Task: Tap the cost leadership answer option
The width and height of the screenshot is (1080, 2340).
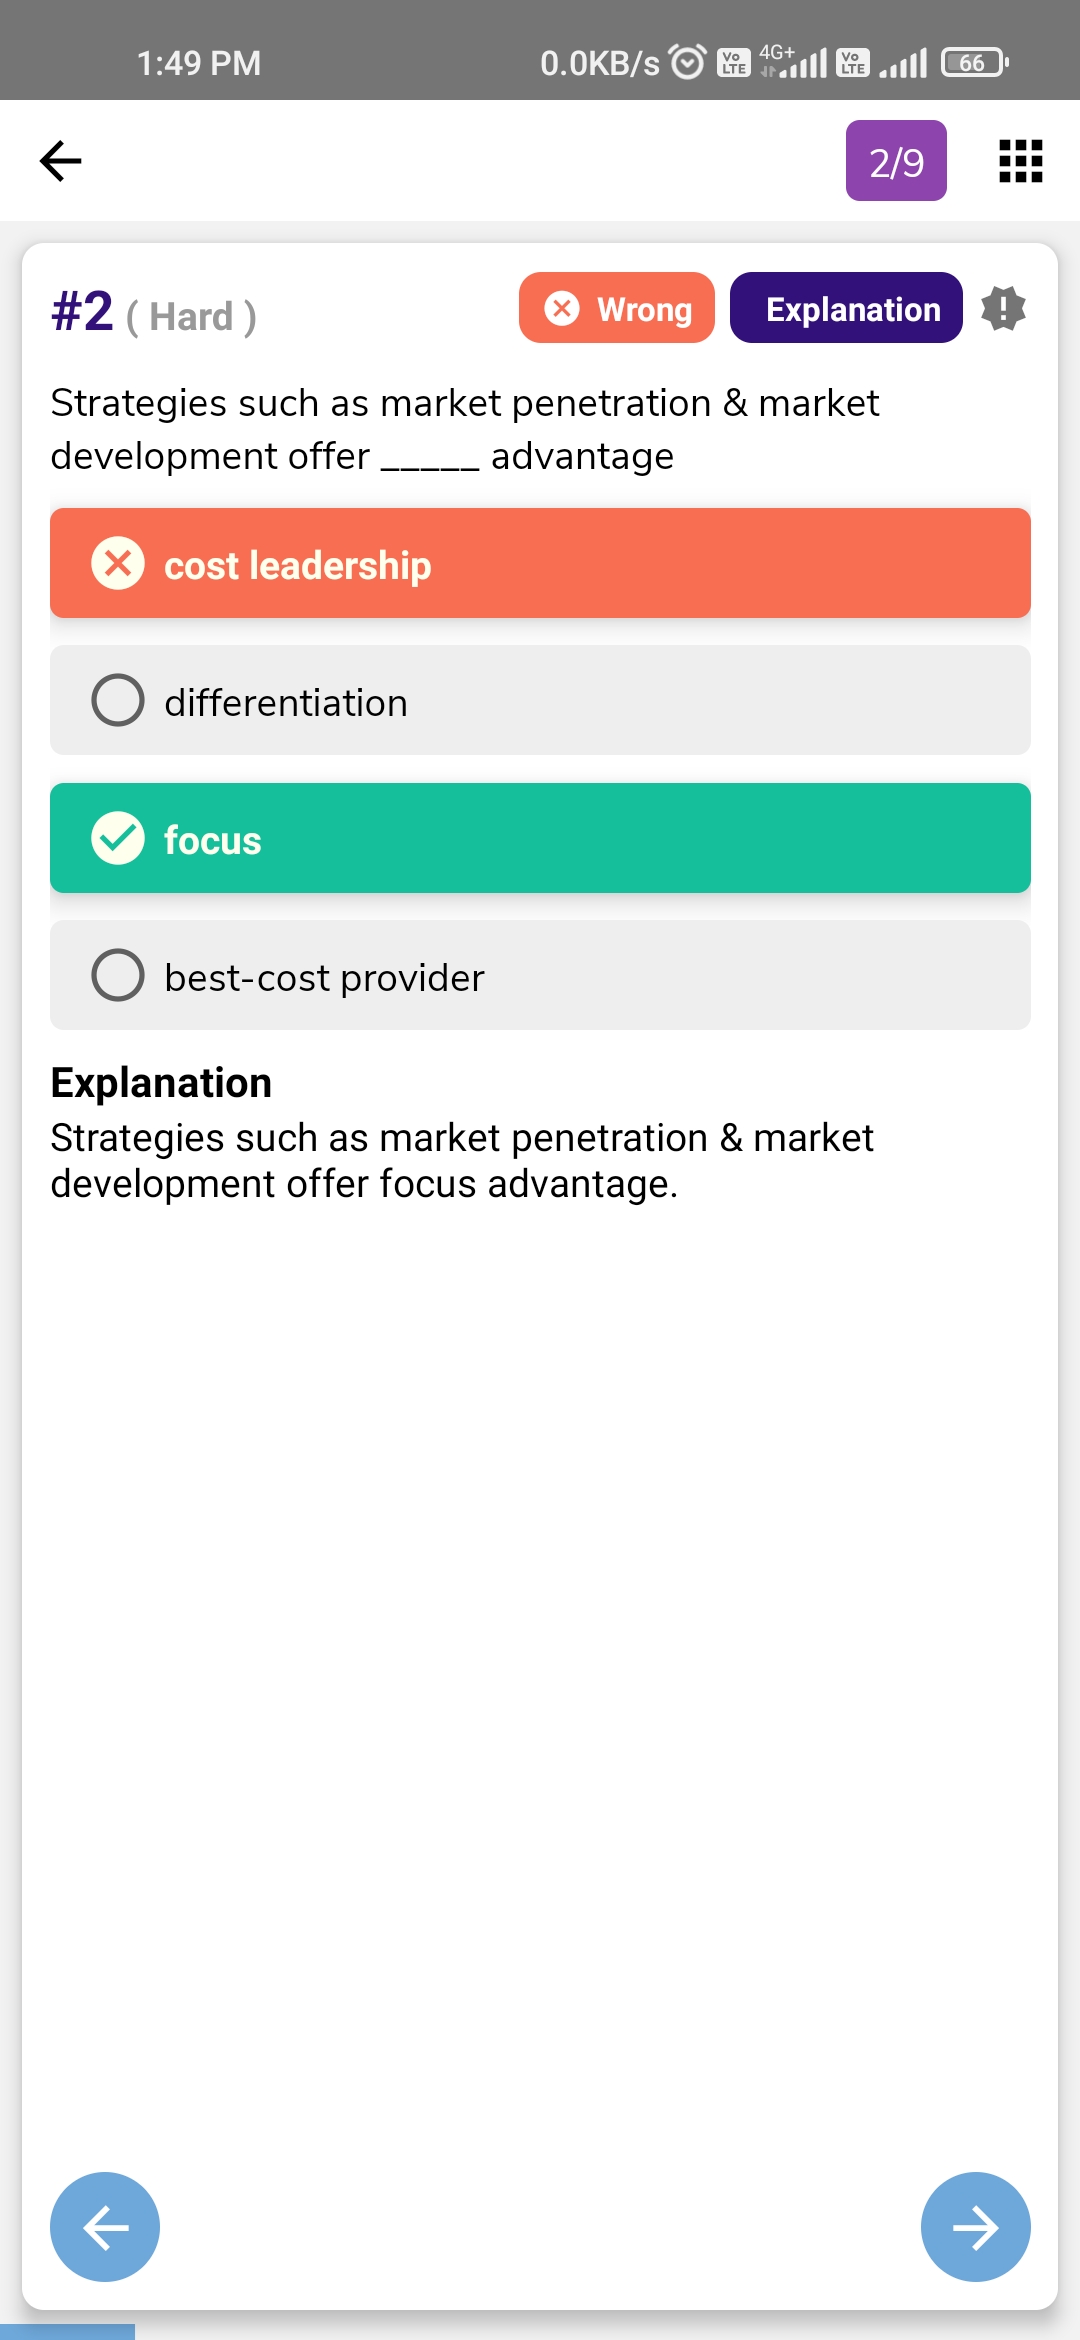Action: coord(540,563)
